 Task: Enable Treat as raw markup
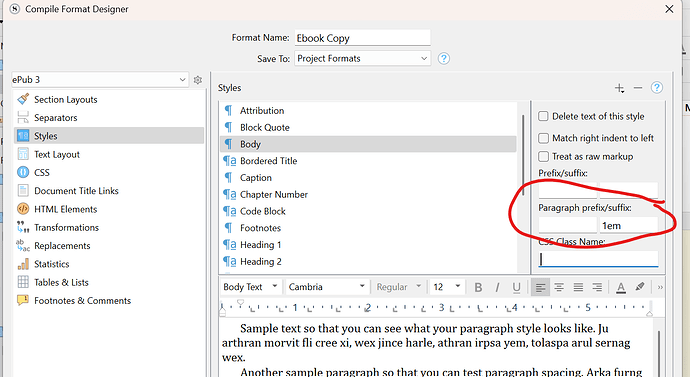[543, 157]
